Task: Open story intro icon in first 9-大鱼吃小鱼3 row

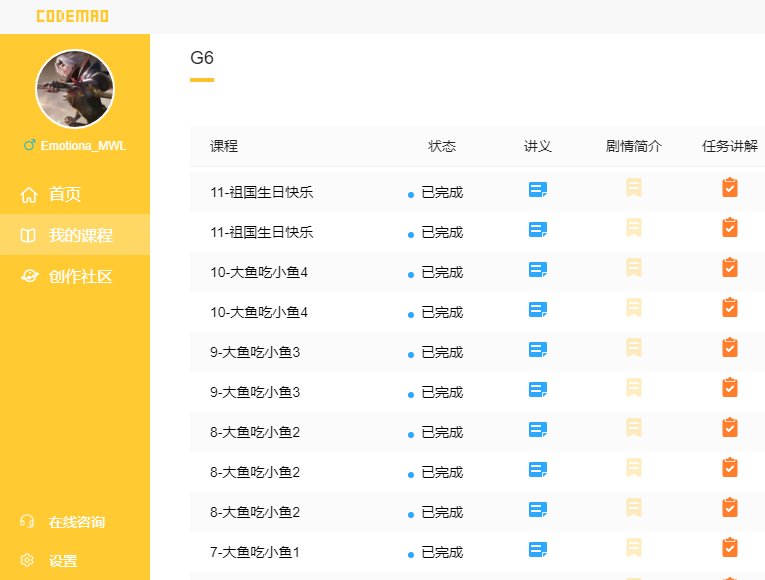Action: (634, 347)
